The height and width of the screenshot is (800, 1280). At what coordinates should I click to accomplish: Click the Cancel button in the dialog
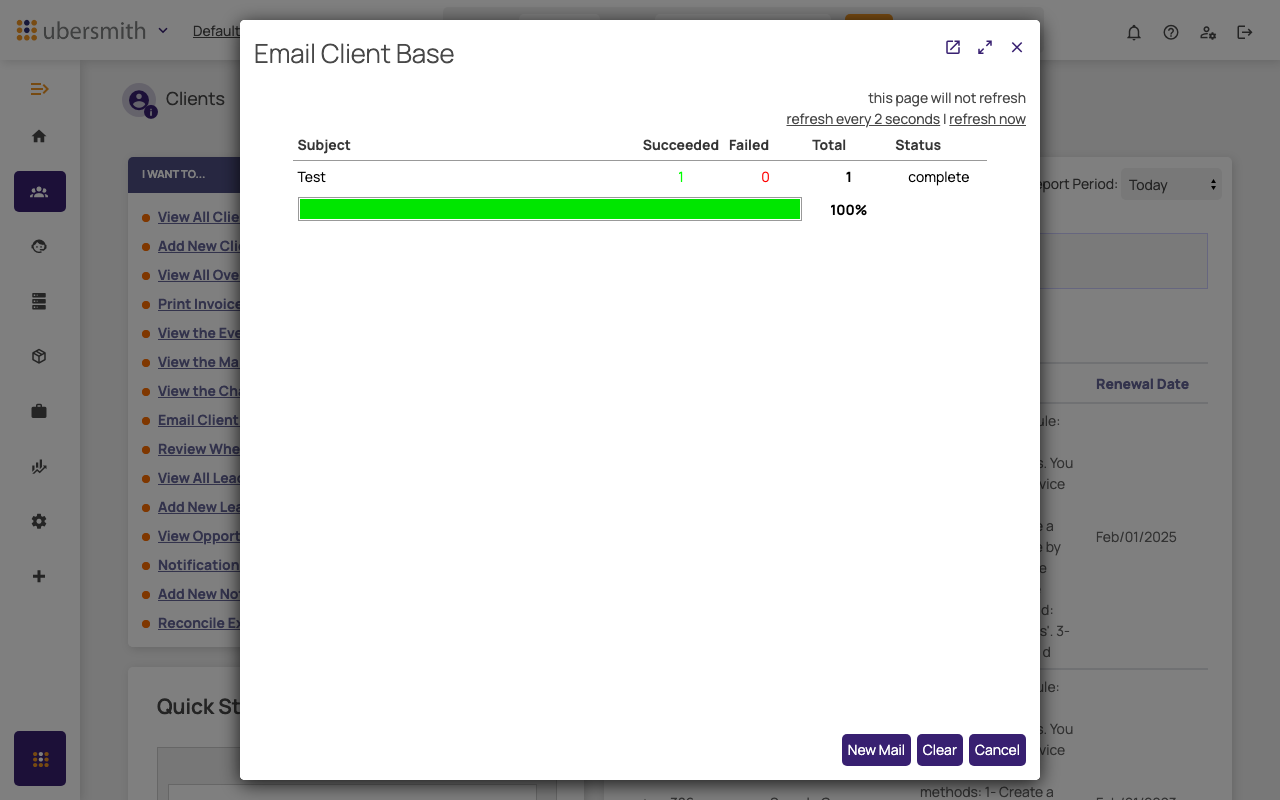coord(997,750)
